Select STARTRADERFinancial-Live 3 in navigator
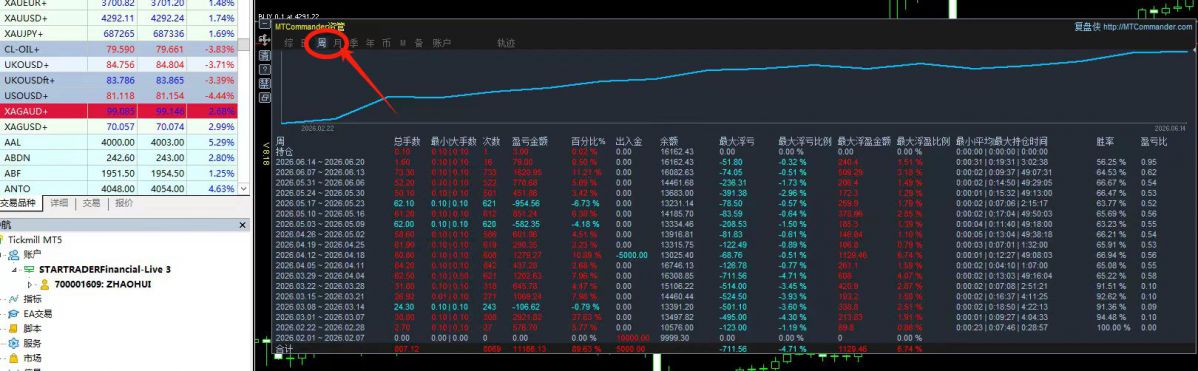This screenshot has height=371, width=1198. pos(105,269)
